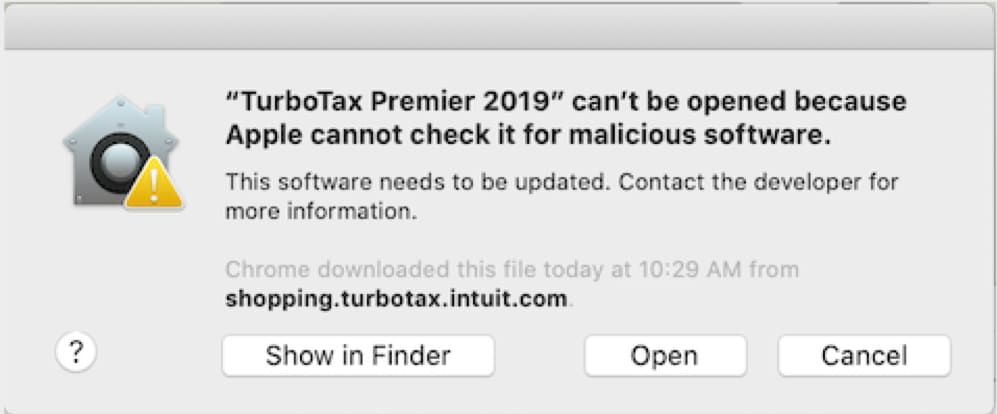Click the "more information." text line

coord(321,211)
